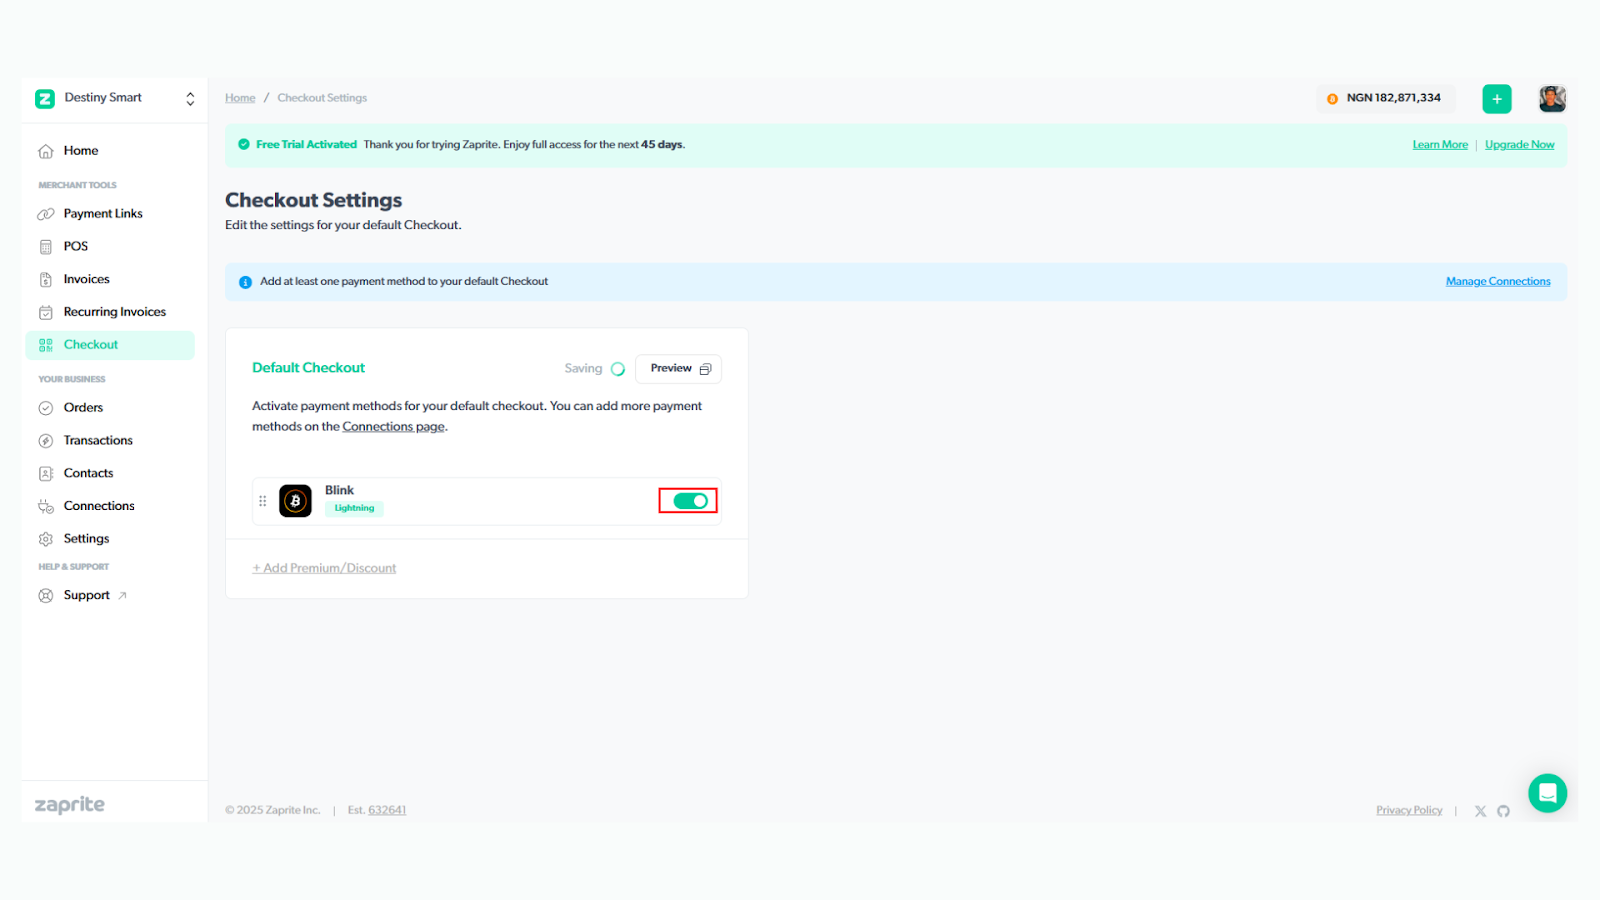Click the Contacts address book icon

(46, 473)
